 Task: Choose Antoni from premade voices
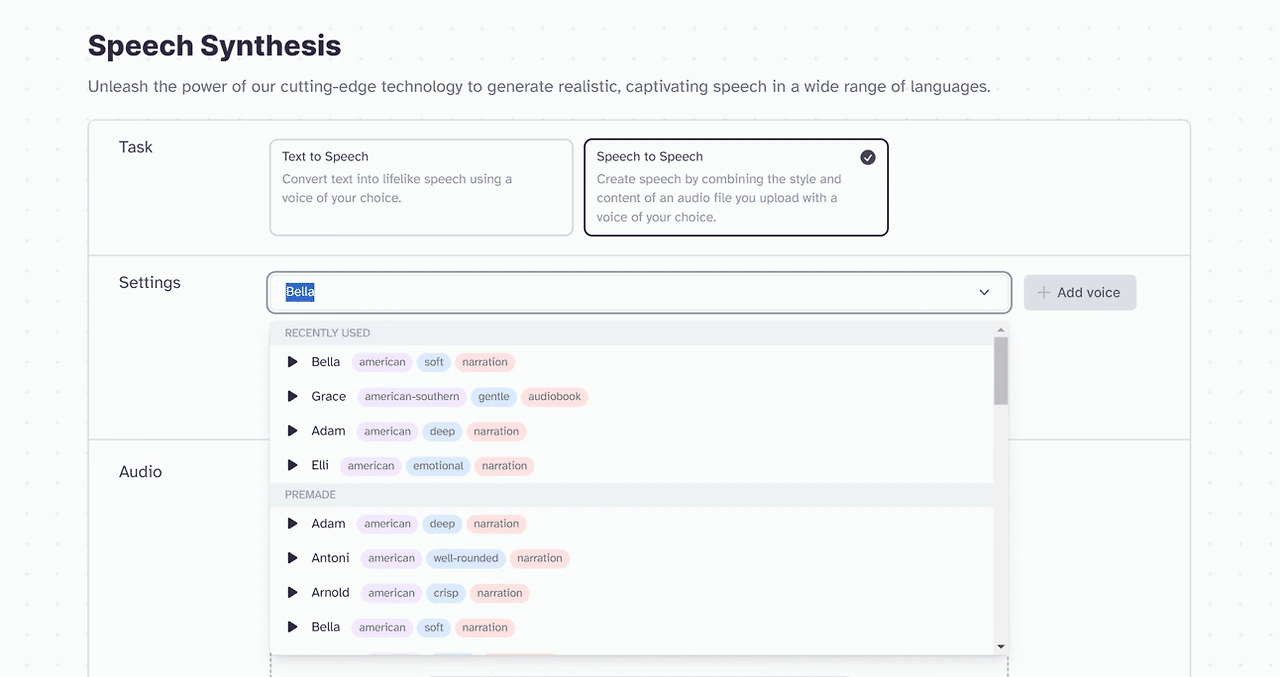tap(331, 558)
